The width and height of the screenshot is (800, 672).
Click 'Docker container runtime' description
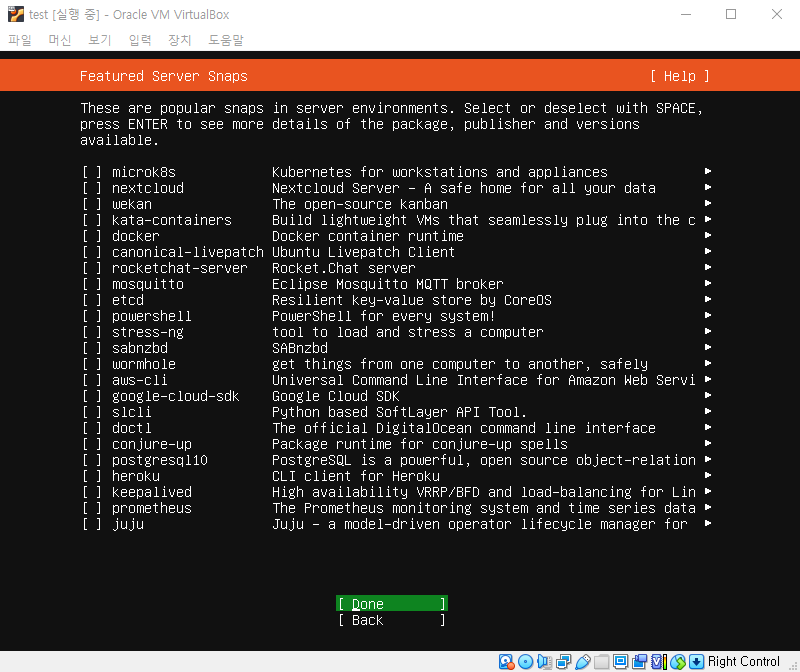tap(368, 236)
